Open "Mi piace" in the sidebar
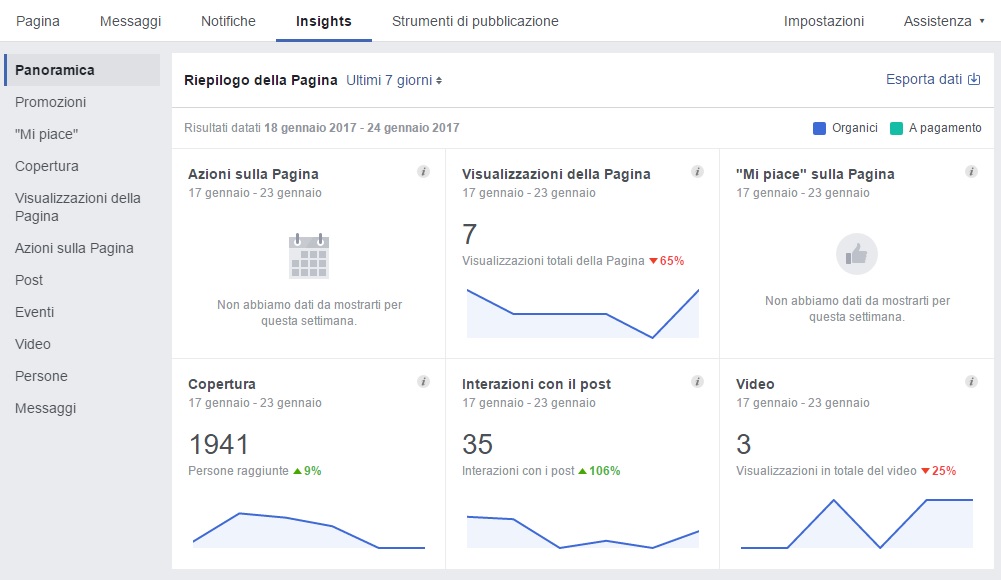Viewport: 1001px width, 580px height. [47, 134]
